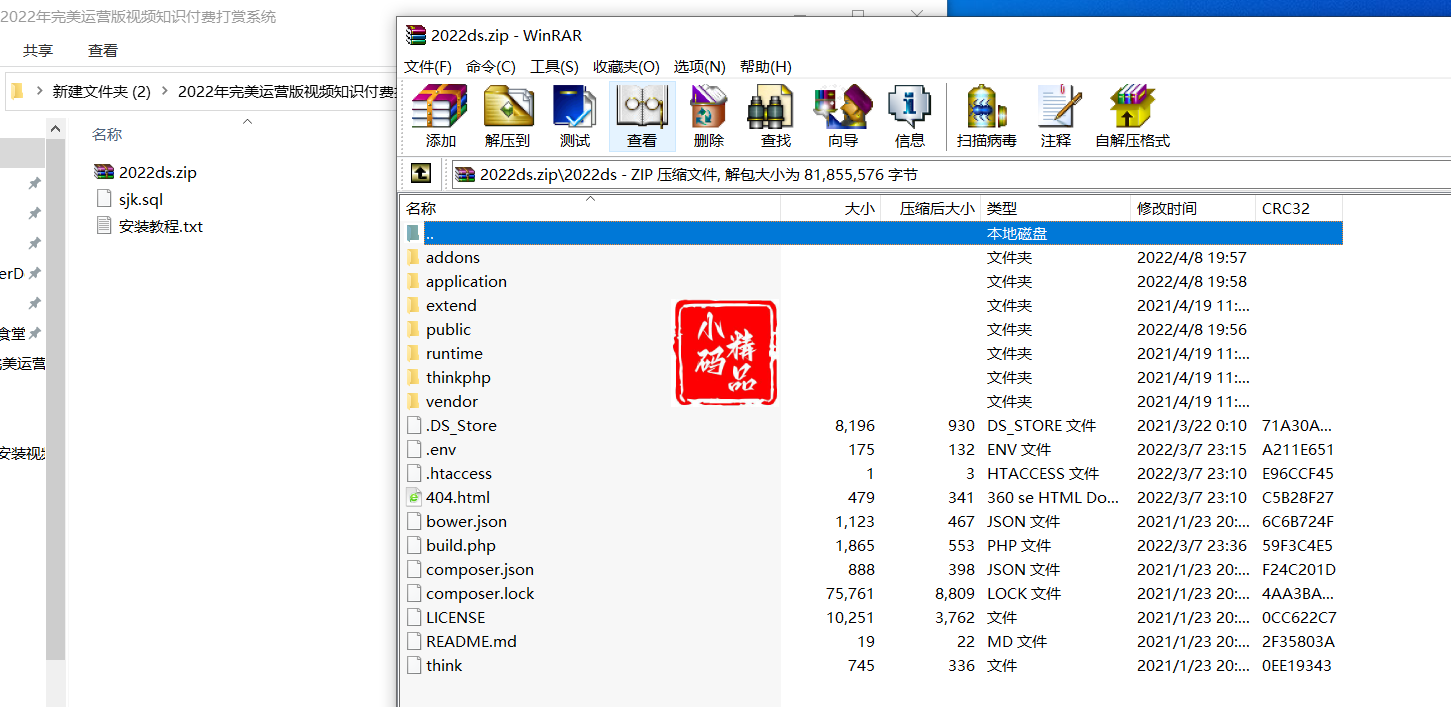This screenshot has height=707, width=1451.
Task: Sort by the 修改时间 column header
Action: tap(1193, 208)
